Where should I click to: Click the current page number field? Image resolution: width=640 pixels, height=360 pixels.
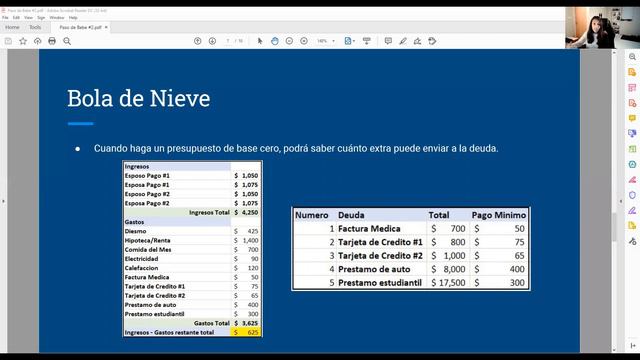(228, 41)
